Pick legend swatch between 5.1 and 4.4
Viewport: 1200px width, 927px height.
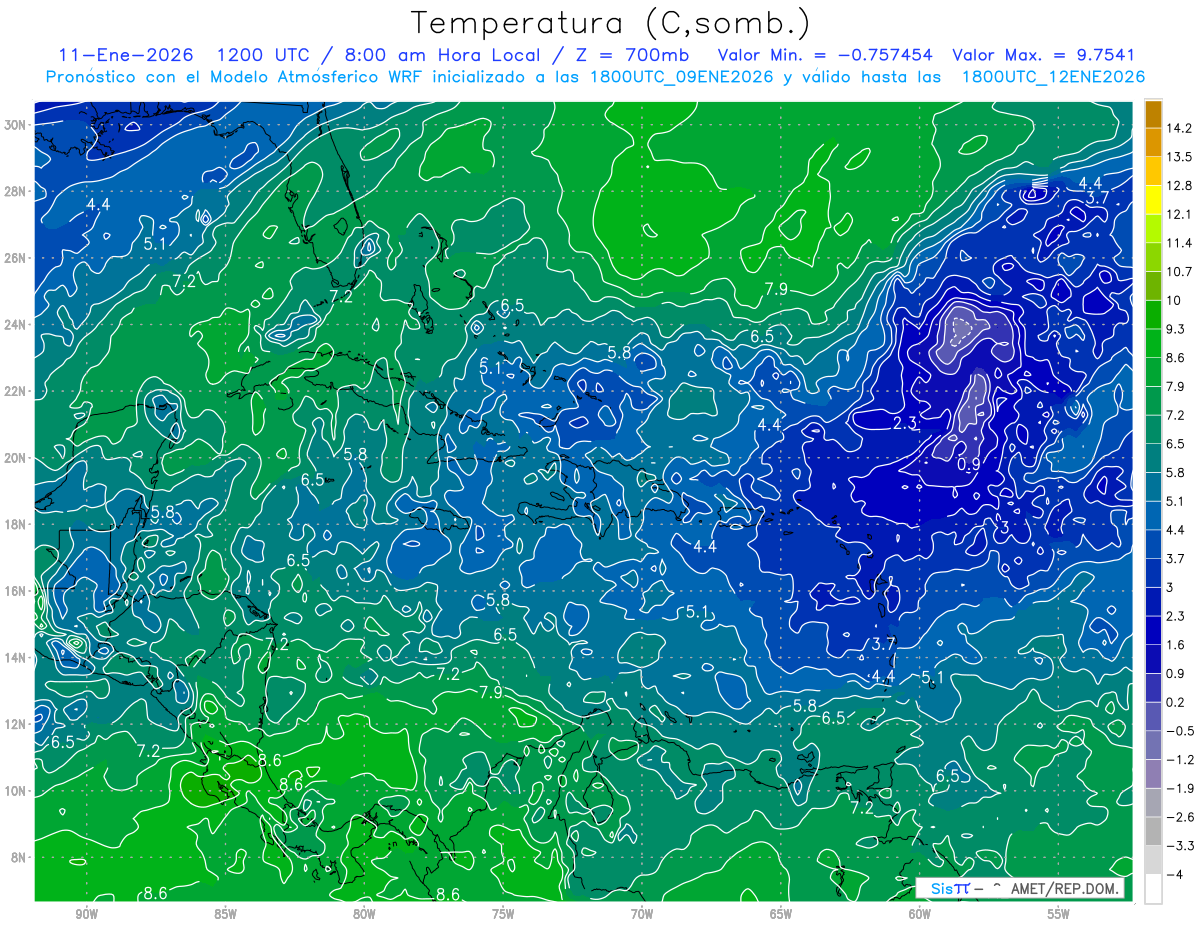1154,515
